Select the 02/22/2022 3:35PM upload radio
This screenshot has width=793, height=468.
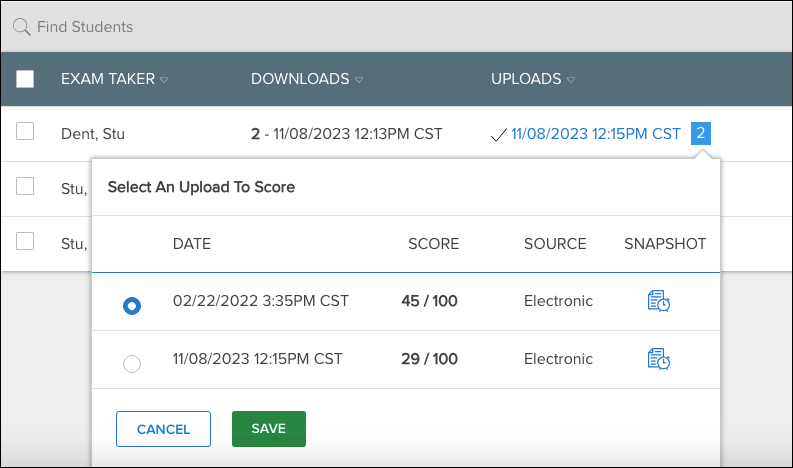coord(132,306)
